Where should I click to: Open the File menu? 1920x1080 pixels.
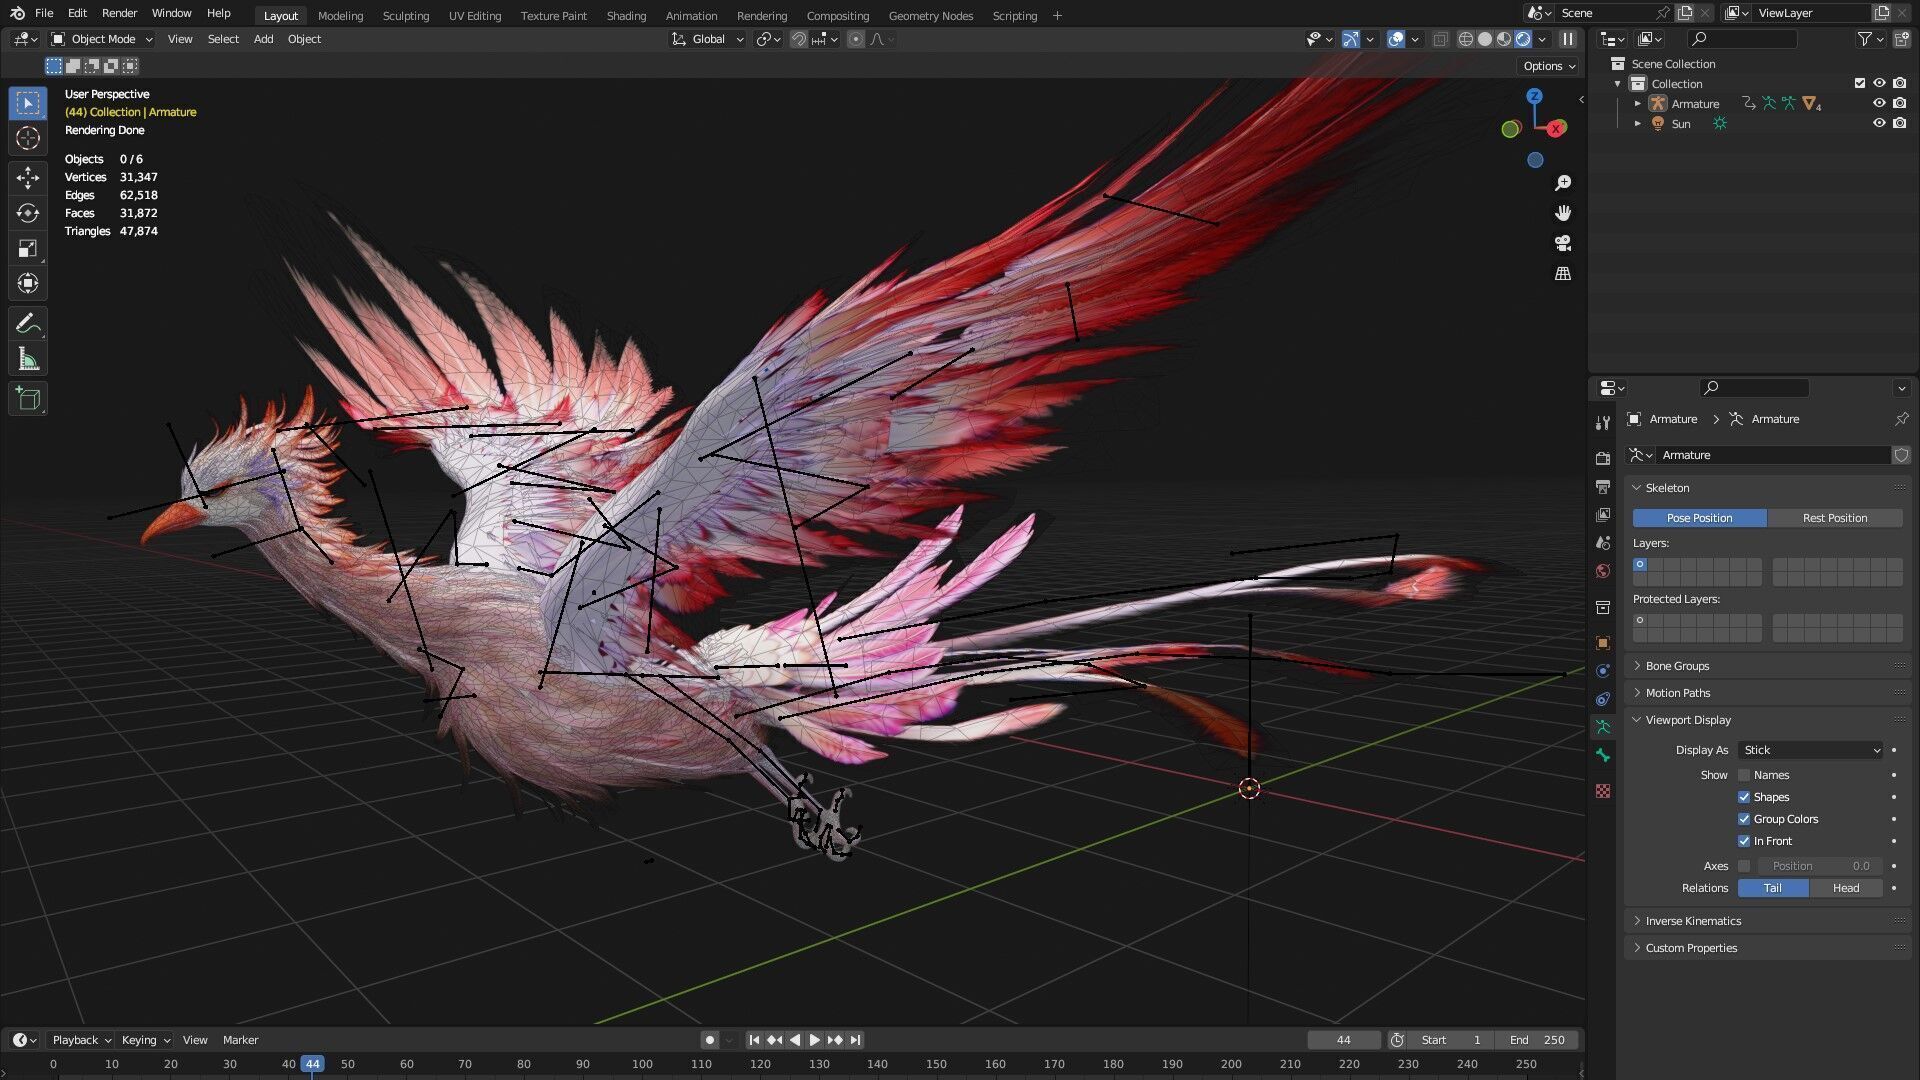pos(44,13)
